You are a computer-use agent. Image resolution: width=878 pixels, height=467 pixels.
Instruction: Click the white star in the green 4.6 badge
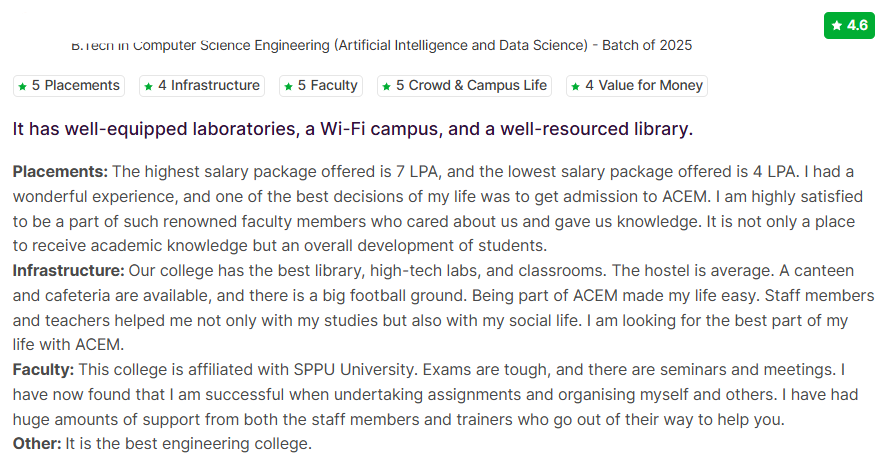[836, 25]
